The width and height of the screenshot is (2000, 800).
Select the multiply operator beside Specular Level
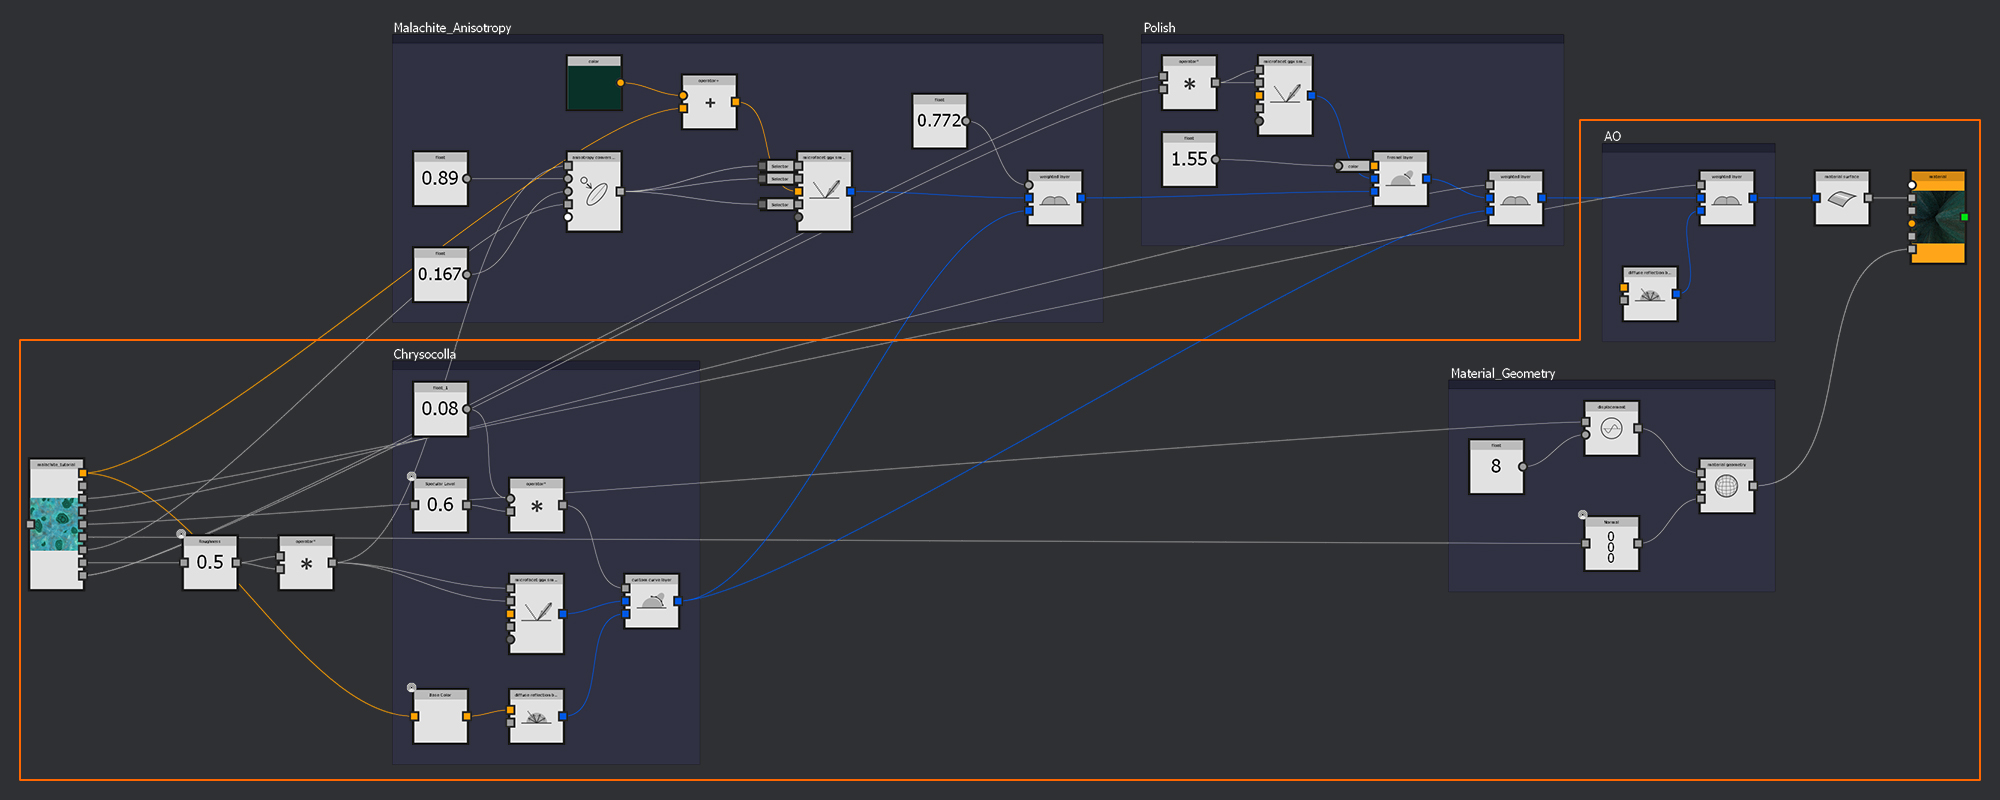(x=537, y=505)
